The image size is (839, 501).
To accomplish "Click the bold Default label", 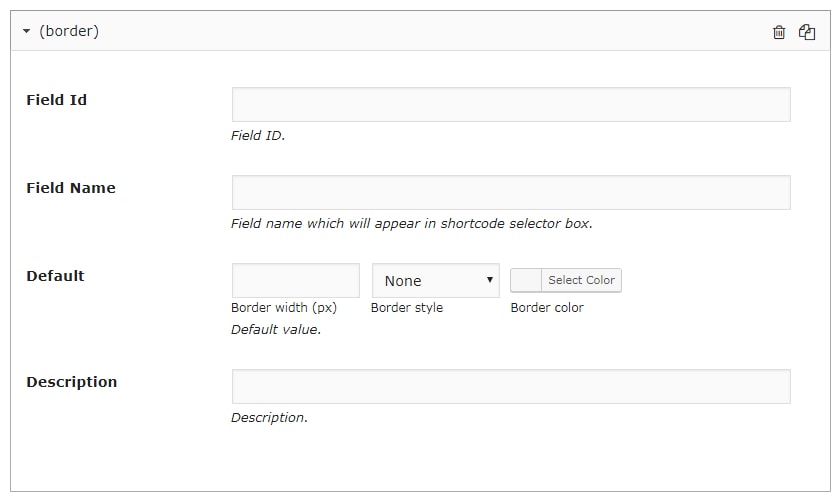I will click(x=55, y=276).
